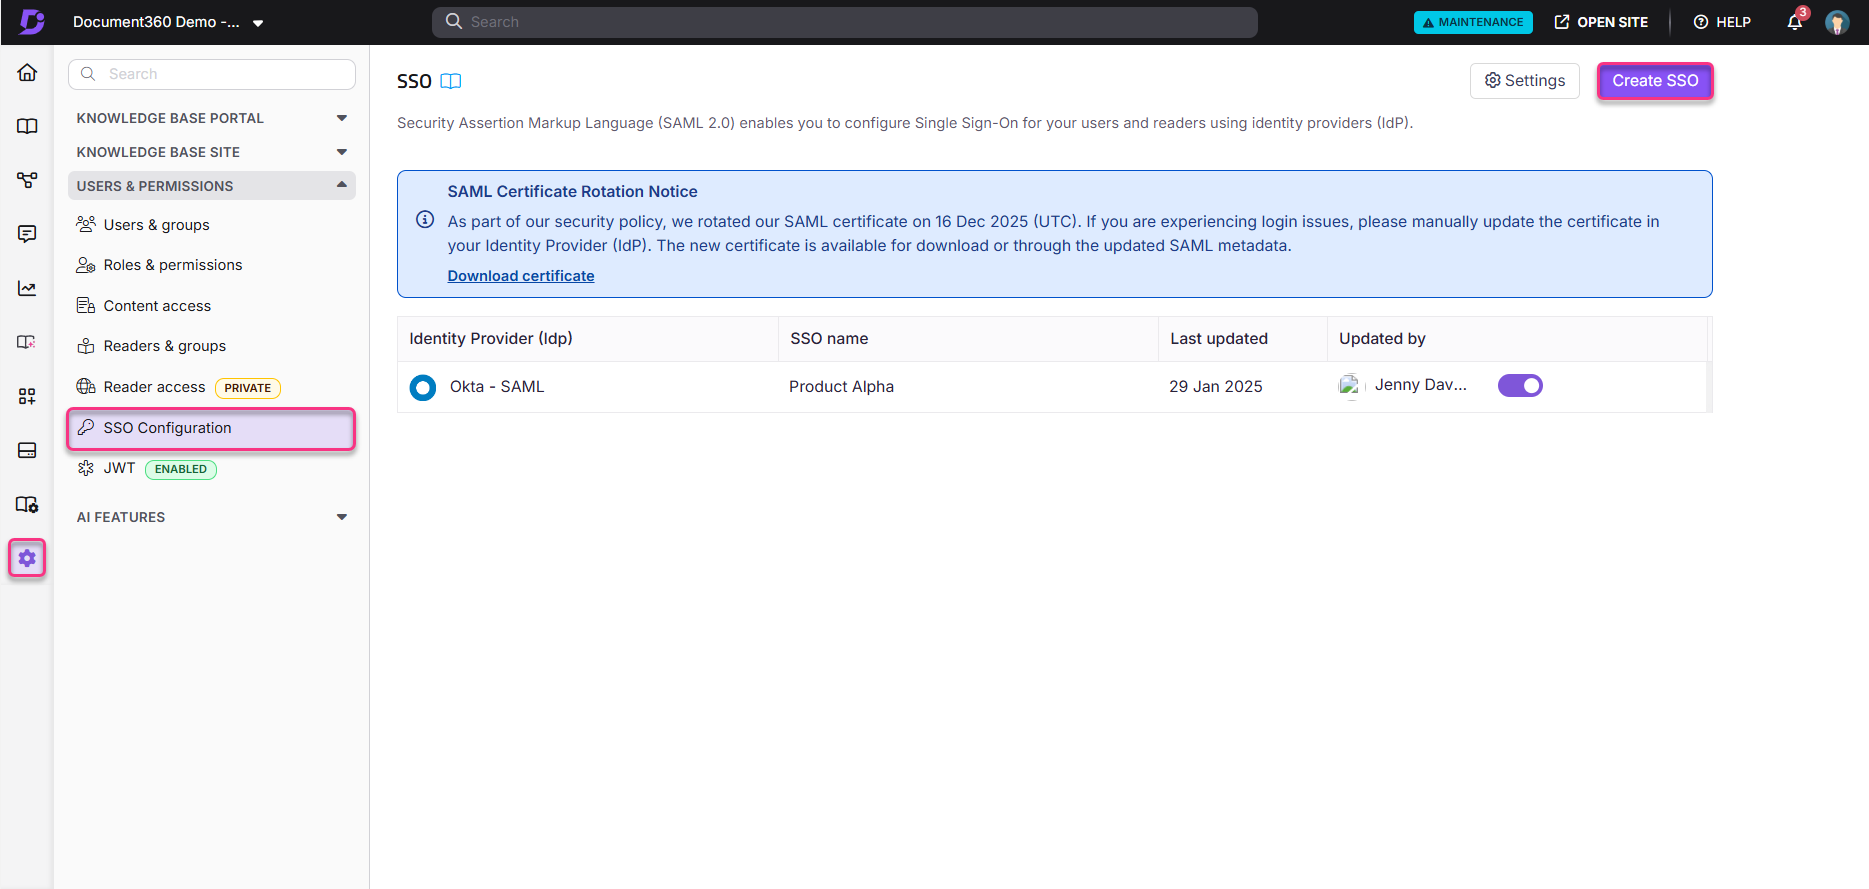Click the Last updated column header
This screenshot has width=1869, height=889.
pos(1219,339)
